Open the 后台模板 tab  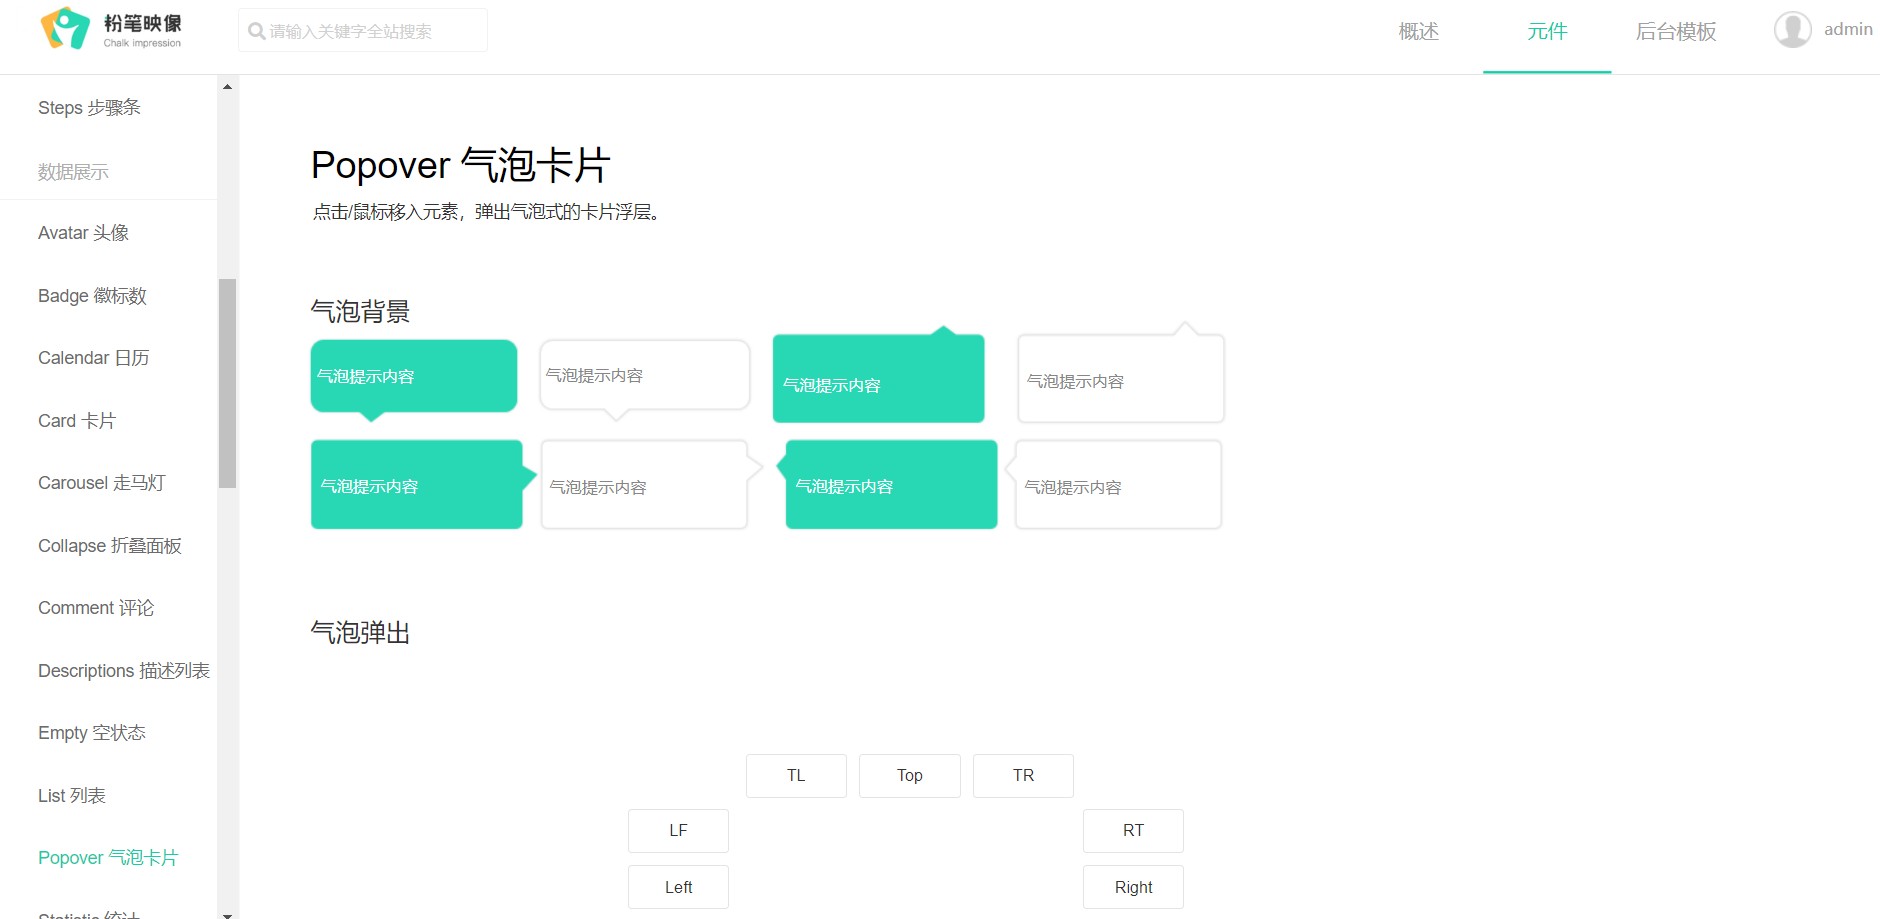pos(1676,32)
